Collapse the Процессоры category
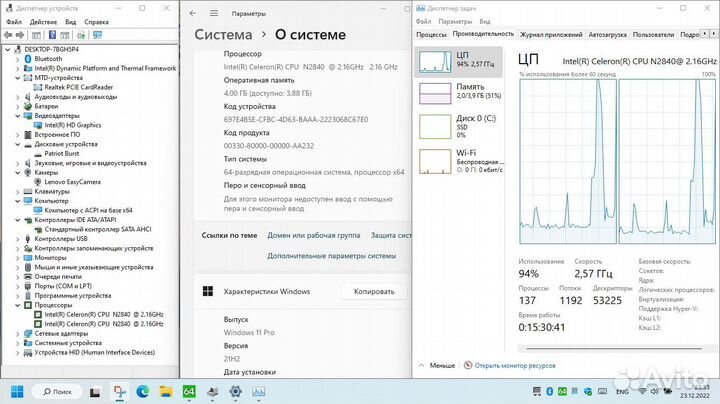 coord(17,305)
